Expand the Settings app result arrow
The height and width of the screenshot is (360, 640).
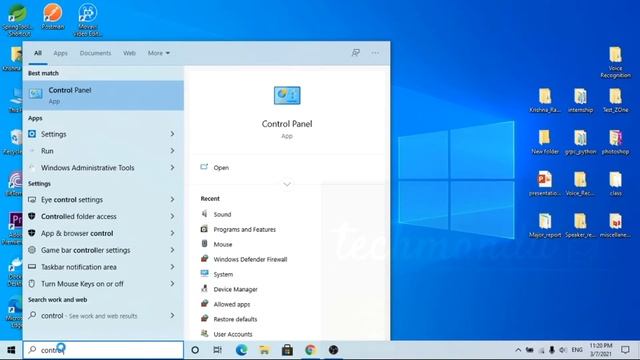coord(172,134)
